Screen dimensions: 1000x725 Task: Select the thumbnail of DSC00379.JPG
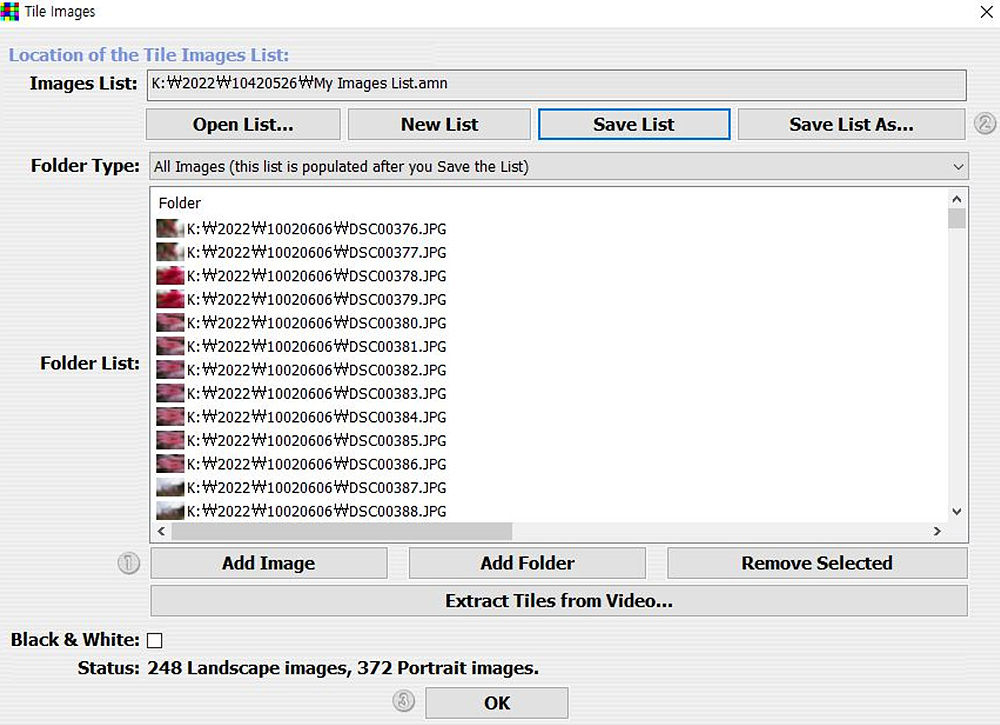(x=170, y=299)
